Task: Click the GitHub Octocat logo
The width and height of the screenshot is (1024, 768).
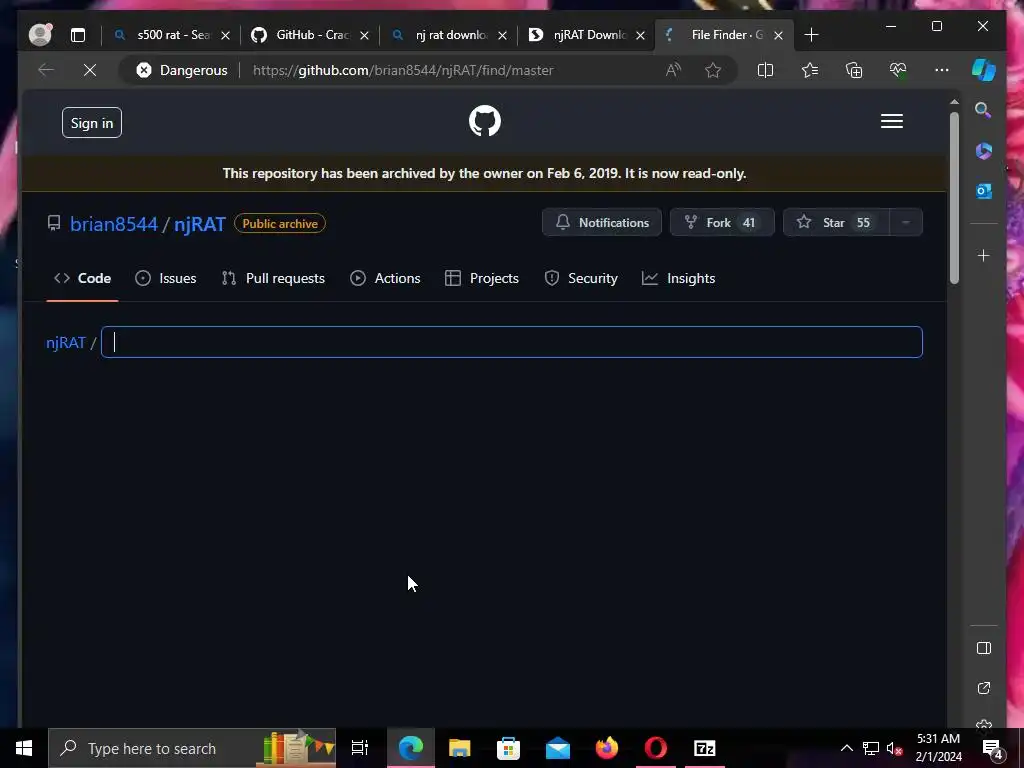Action: (485, 121)
